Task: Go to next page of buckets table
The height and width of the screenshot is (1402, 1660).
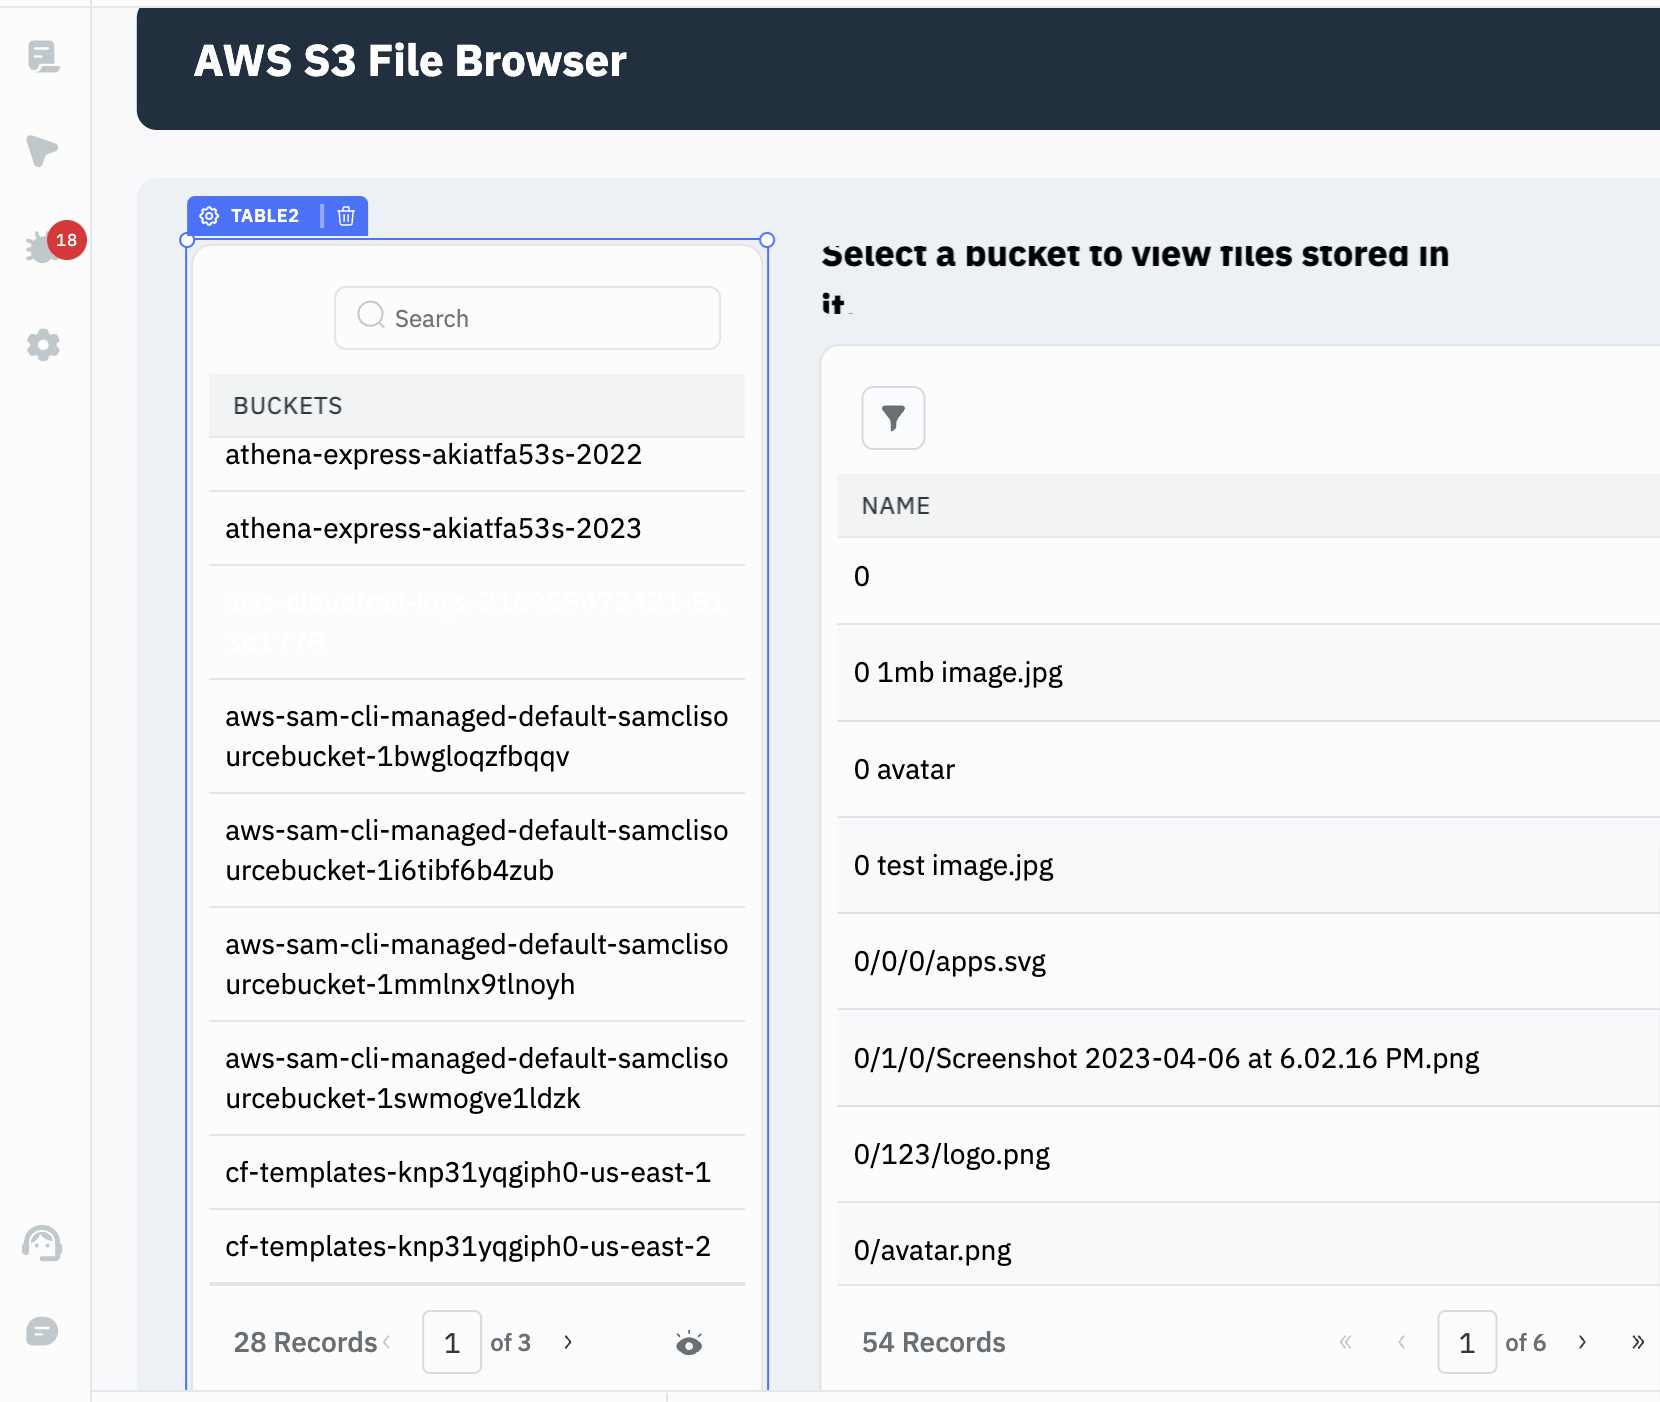Action: point(568,1342)
